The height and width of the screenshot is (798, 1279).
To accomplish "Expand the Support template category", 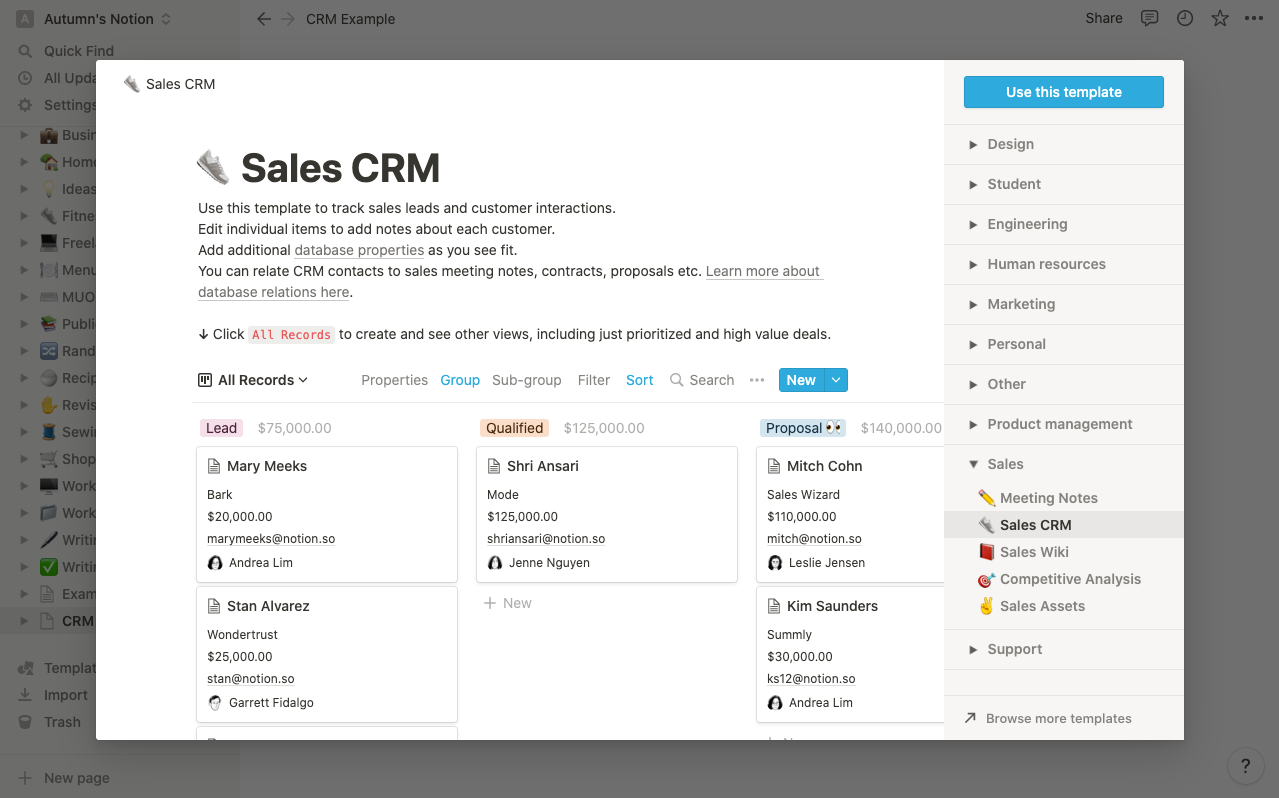I will click(x=973, y=649).
